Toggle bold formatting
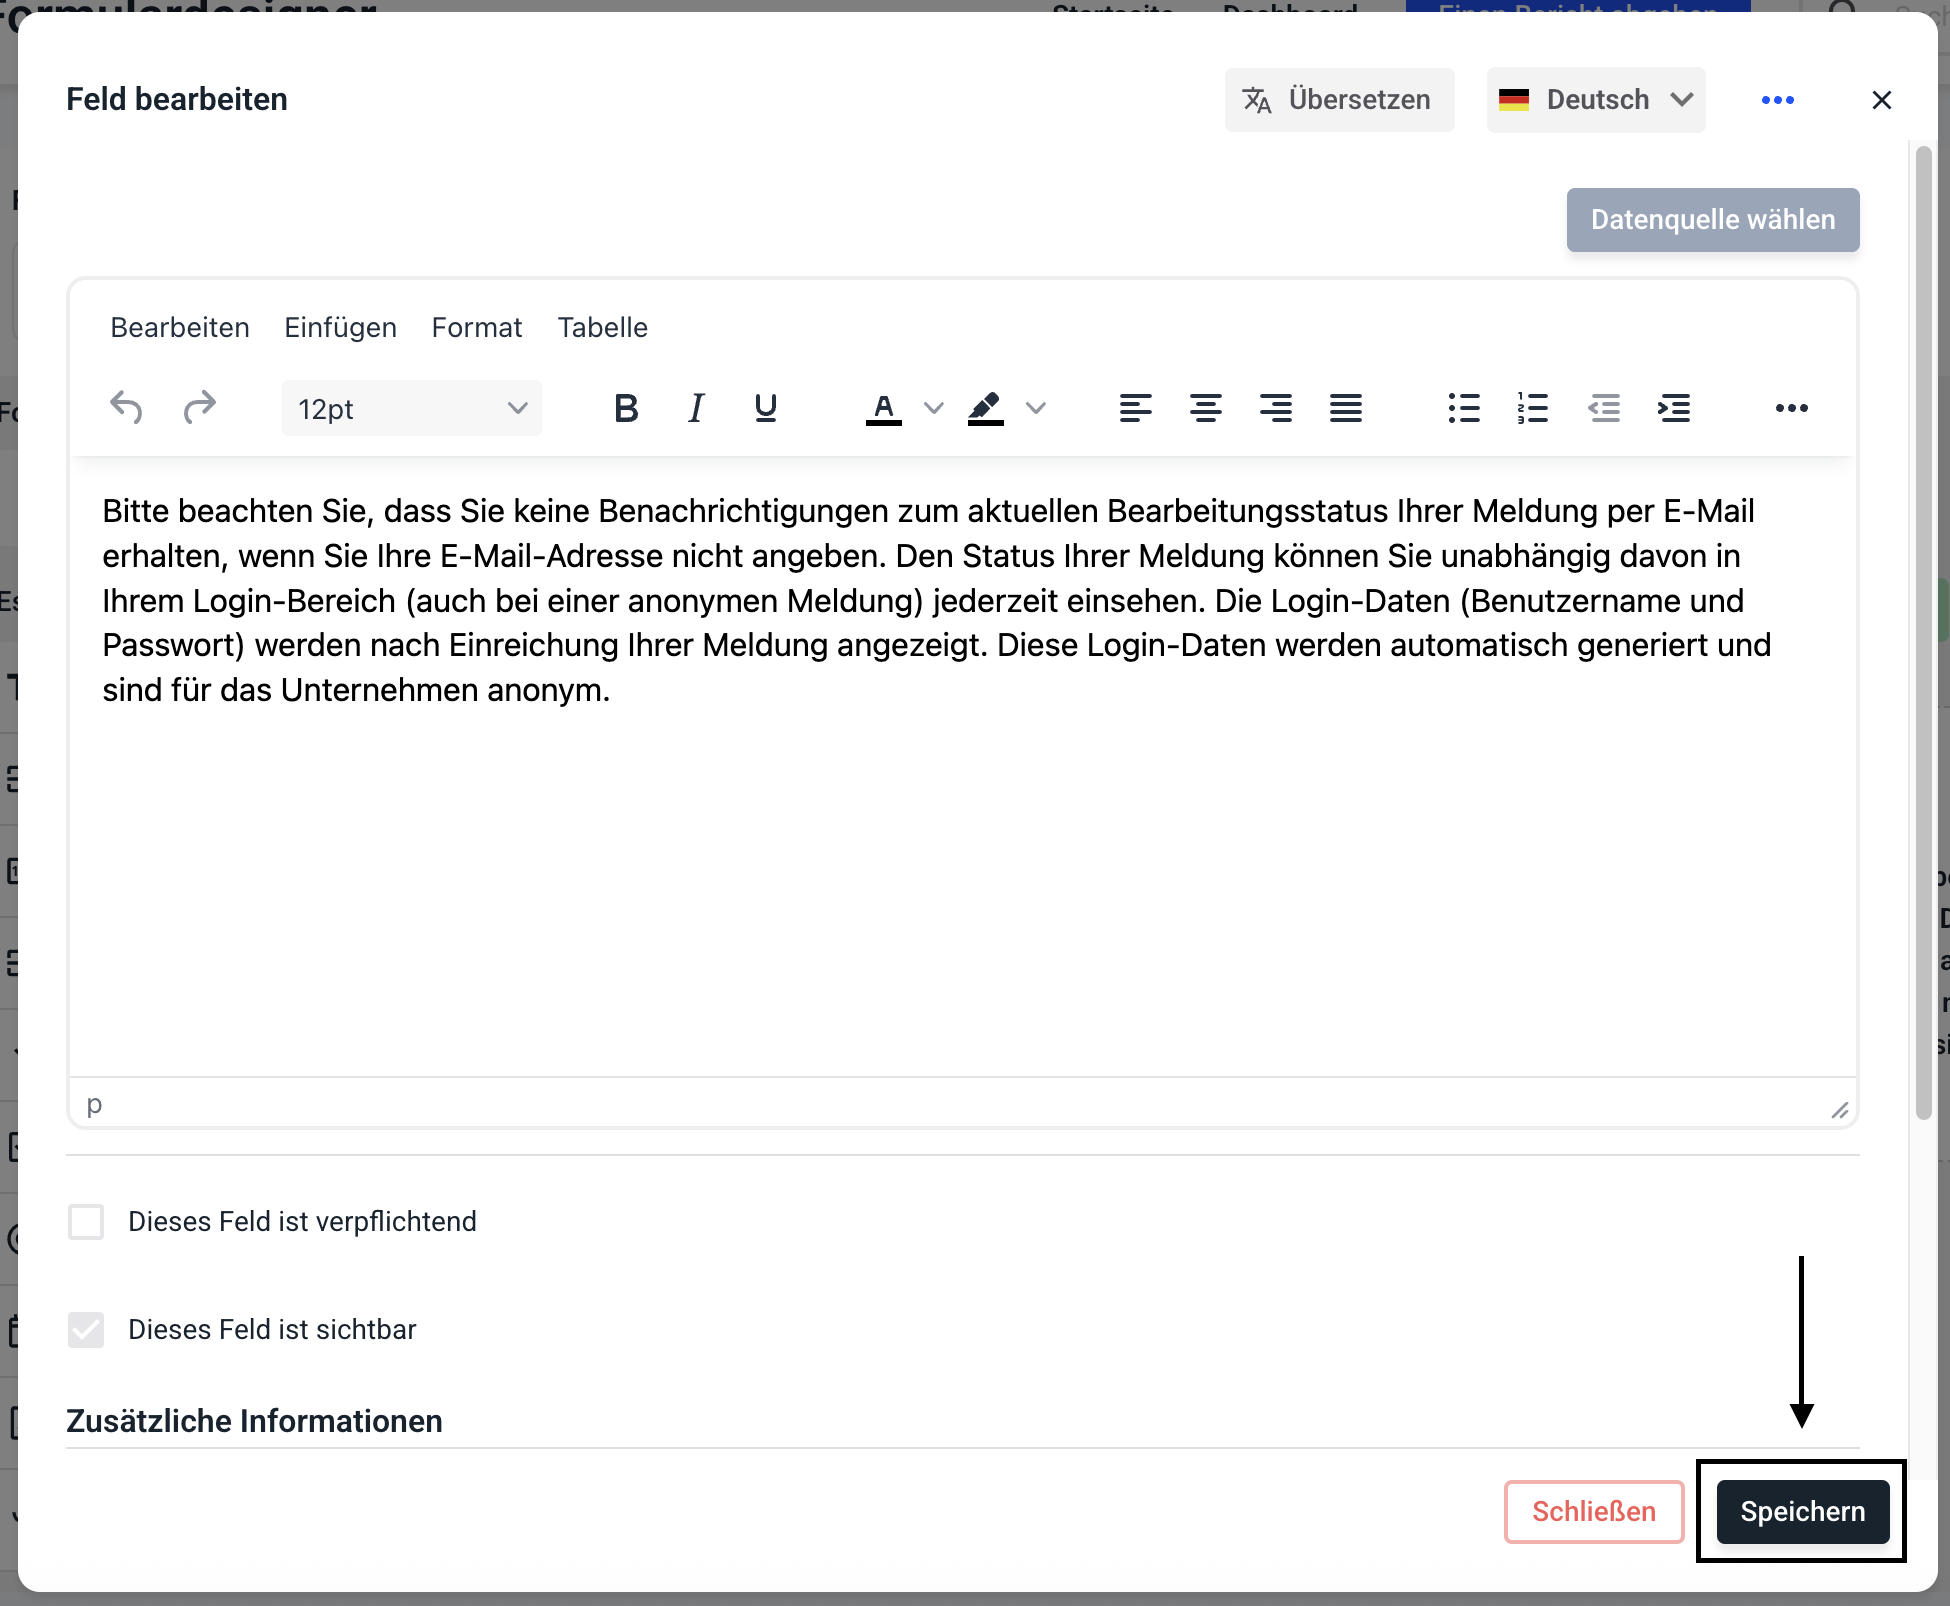Screen dimensions: 1950x1606 point(626,408)
